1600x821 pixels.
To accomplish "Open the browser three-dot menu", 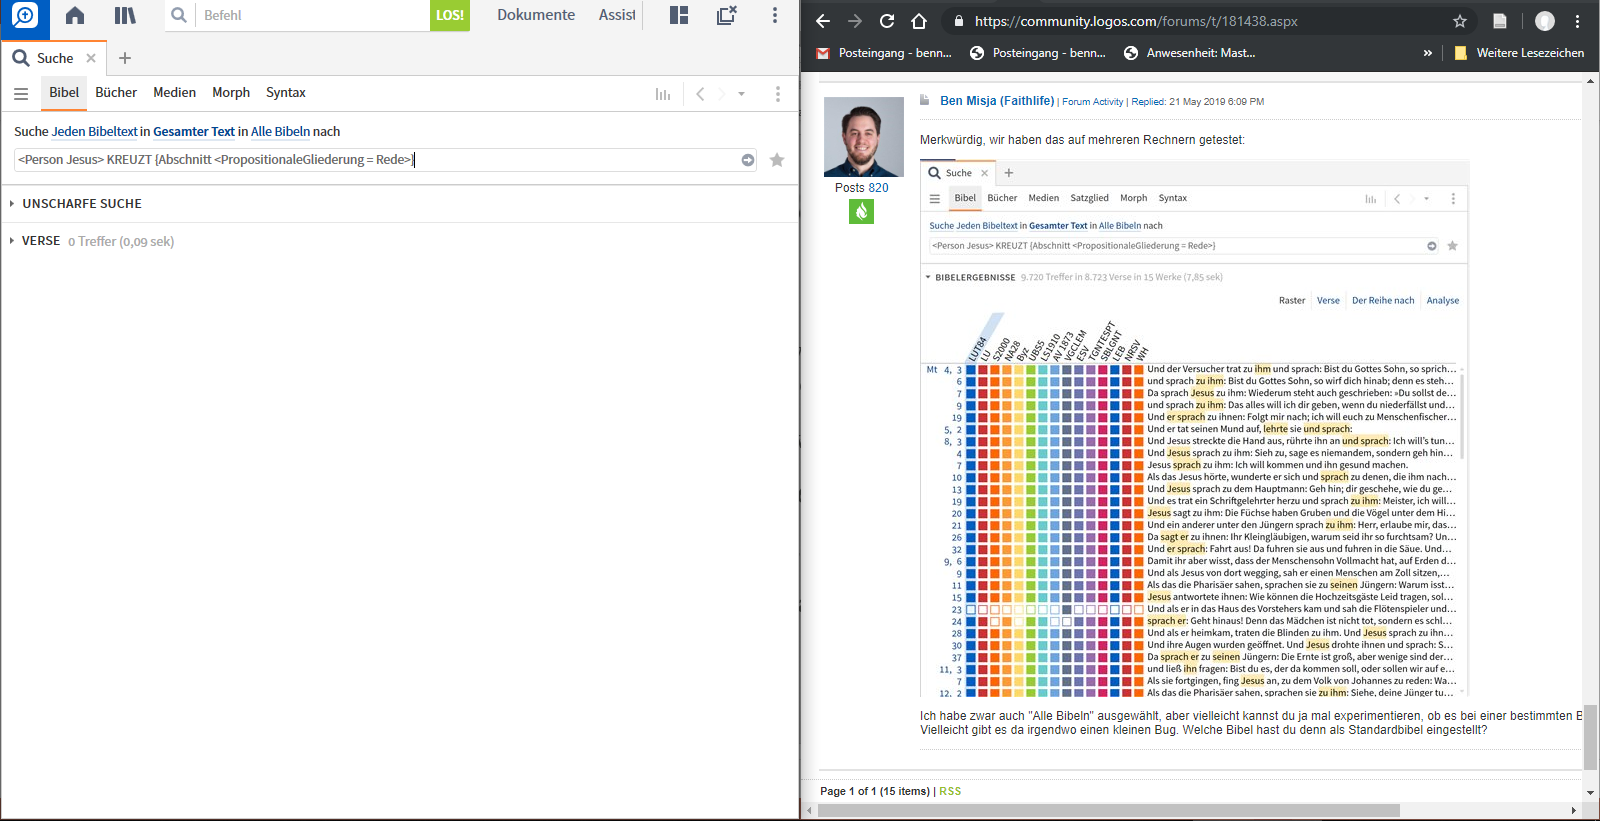I will coord(1578,21).
